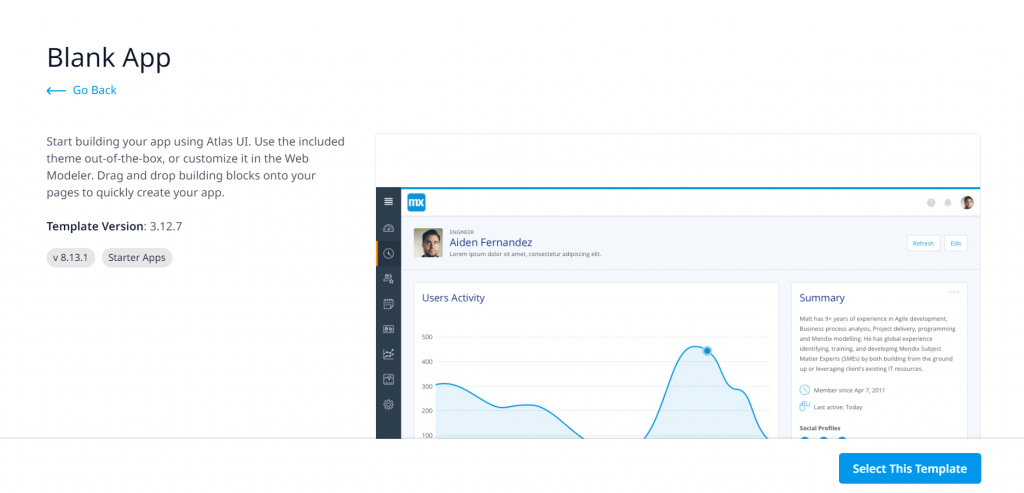Click the ENGINEER label above the name
The width and height of the screenshot is (1024, 493).
[x=462, y=232]
